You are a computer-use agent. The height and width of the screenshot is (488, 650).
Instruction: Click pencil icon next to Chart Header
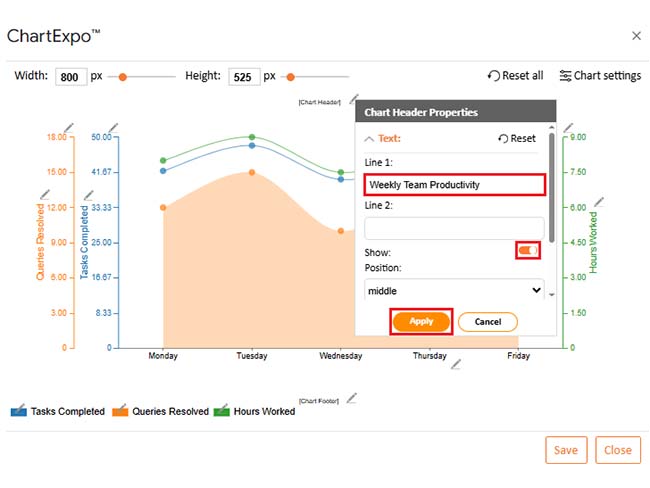point(351,100)
